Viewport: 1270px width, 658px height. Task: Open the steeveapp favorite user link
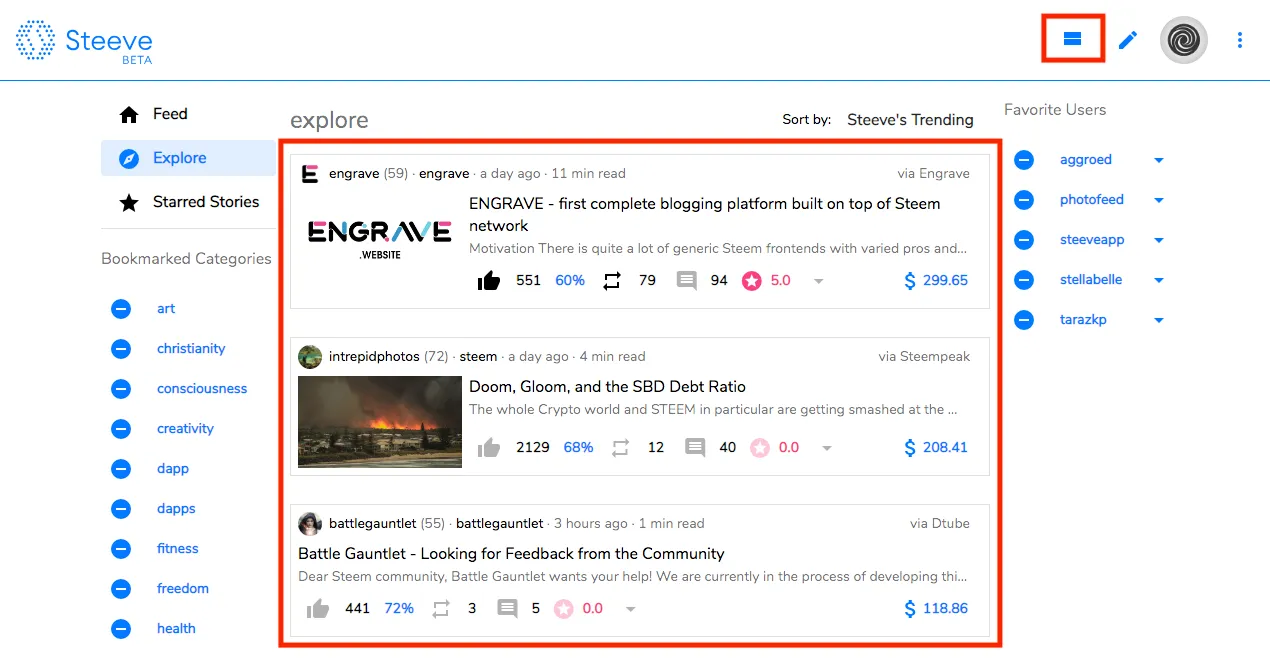pyautogui.click(x=1092, y=240)
